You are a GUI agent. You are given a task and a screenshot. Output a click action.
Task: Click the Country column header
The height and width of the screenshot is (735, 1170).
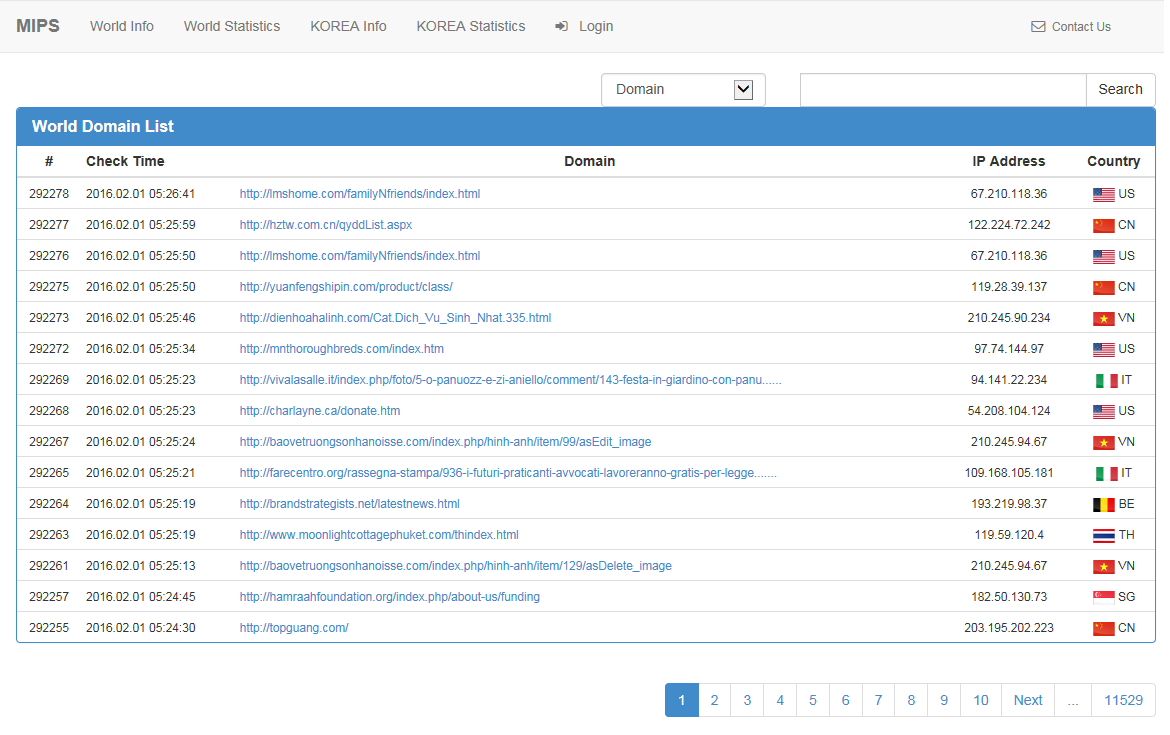tap(1113, 161)
